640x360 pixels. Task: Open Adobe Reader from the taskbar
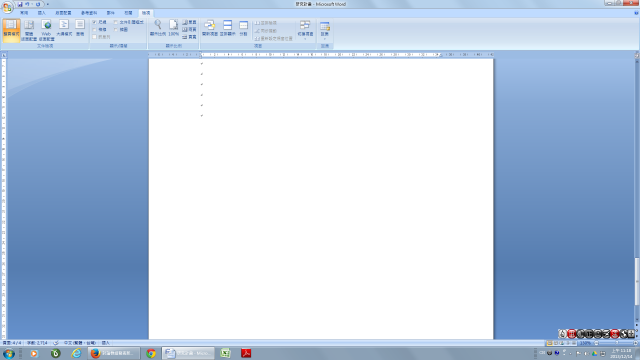click(x=246, y=353)
